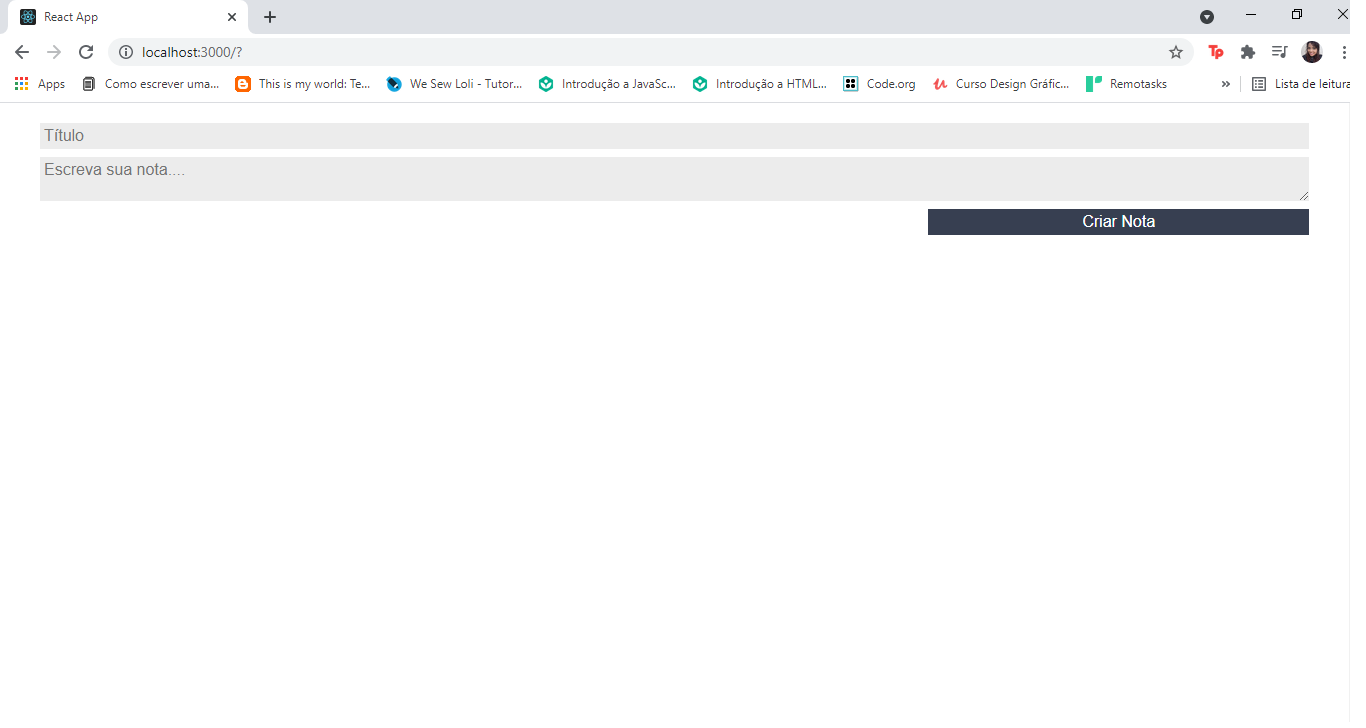Viewport: 1366px width, 728px height.
Task: Open the Code.org bookmark
Action: click(880, 84)
